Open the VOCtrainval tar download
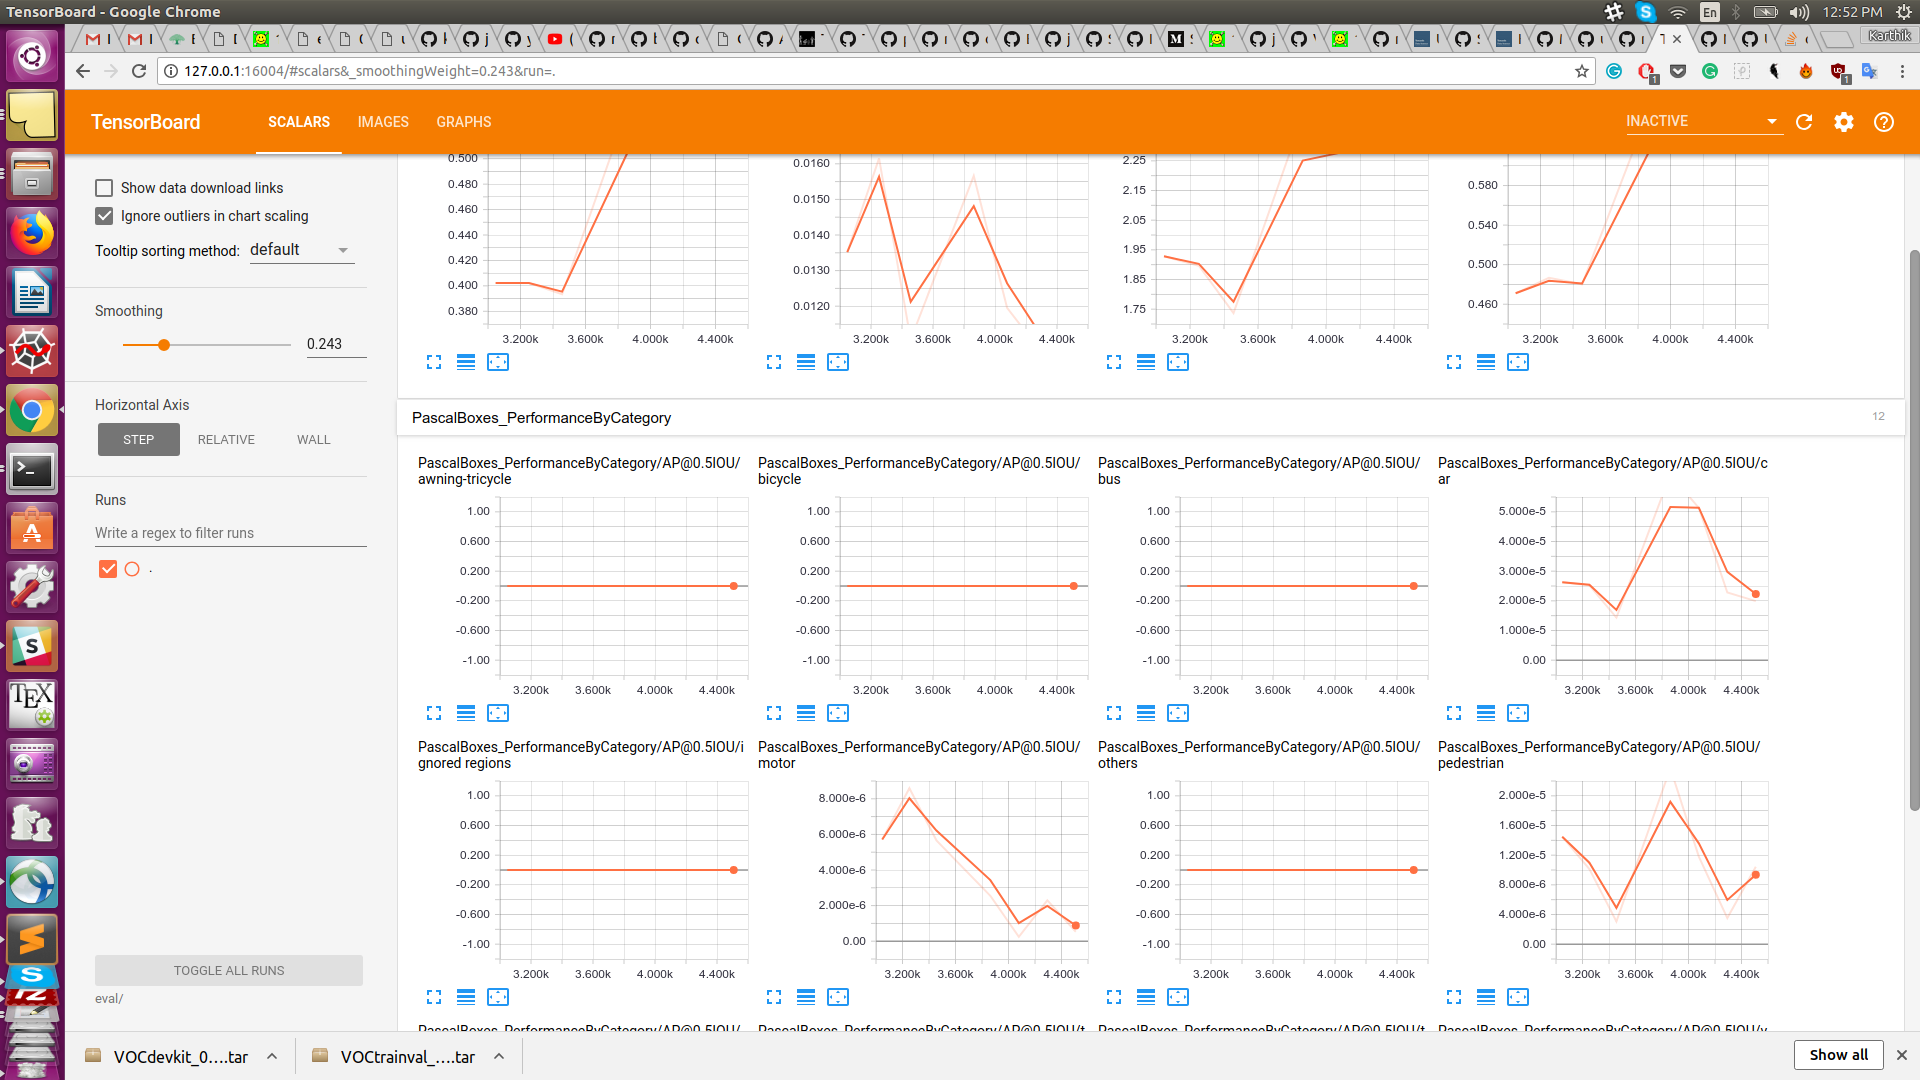 point(394,1057)
